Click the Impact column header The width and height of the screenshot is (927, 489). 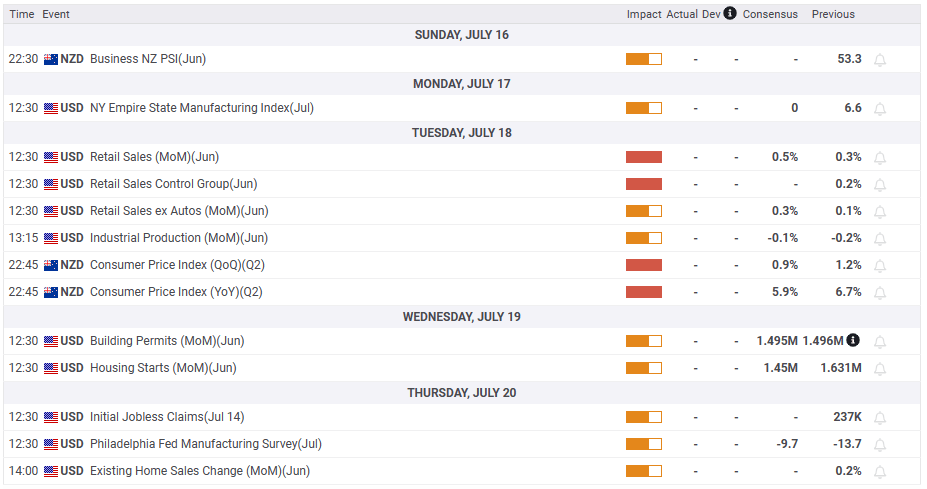[x=644, y=14]
